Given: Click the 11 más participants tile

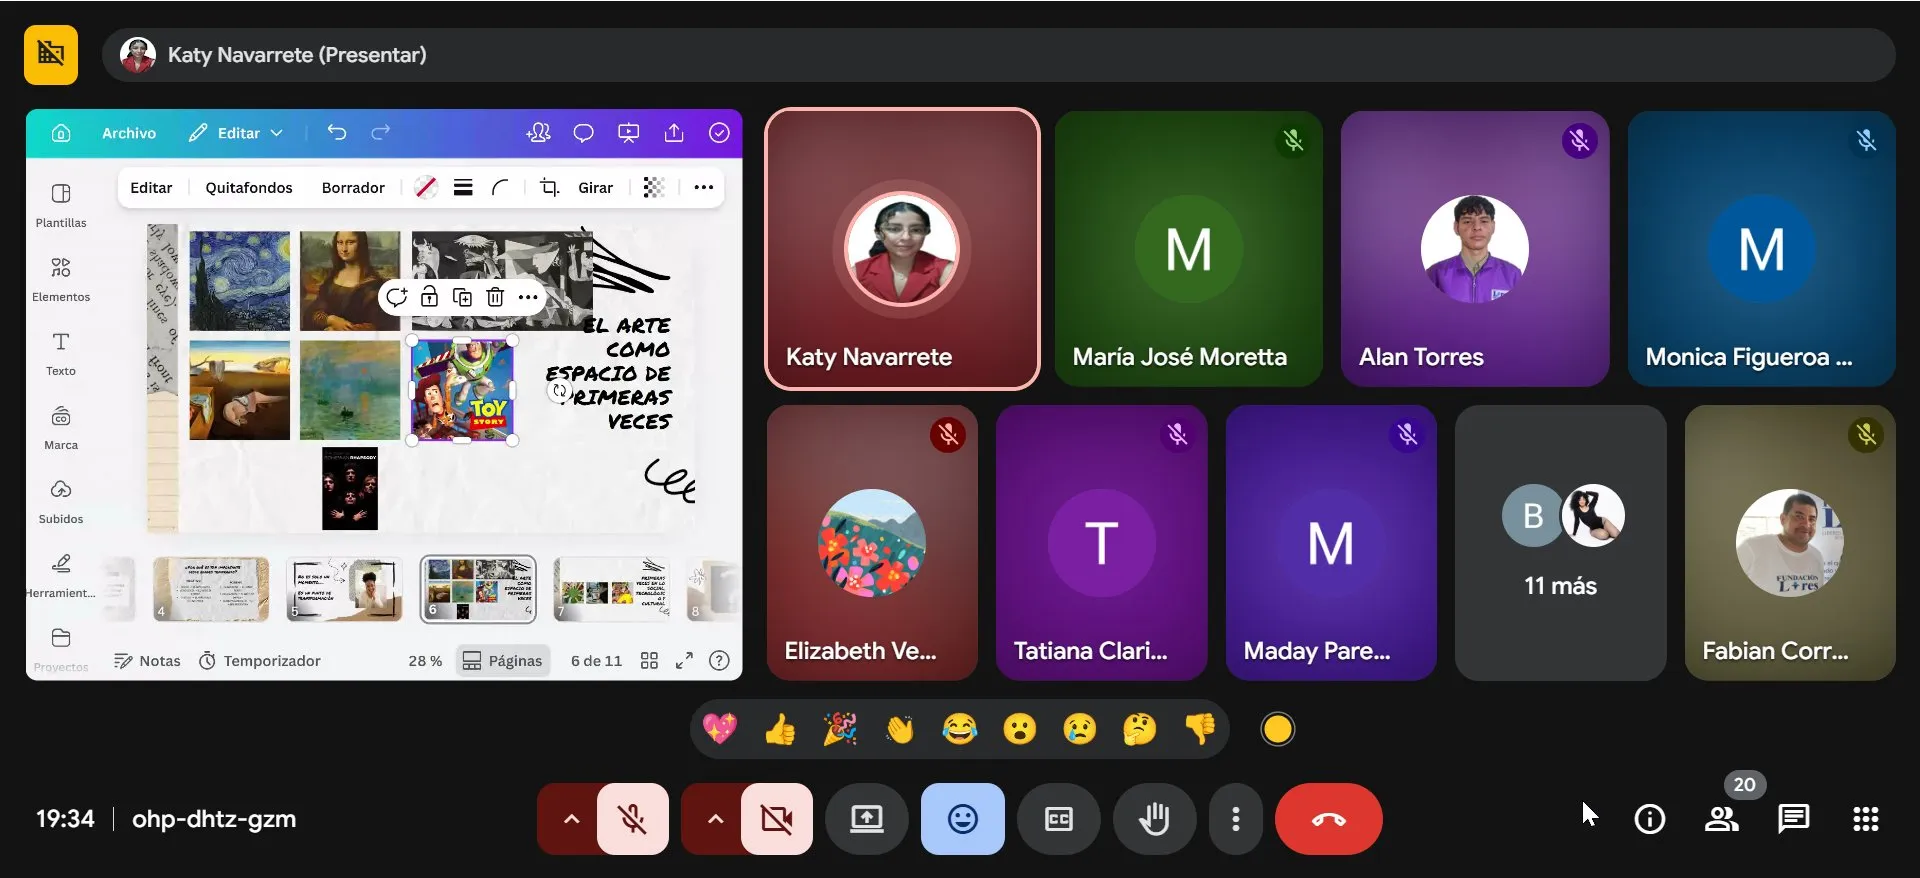Looking at the screenshot, I should tap(1560, 543).
